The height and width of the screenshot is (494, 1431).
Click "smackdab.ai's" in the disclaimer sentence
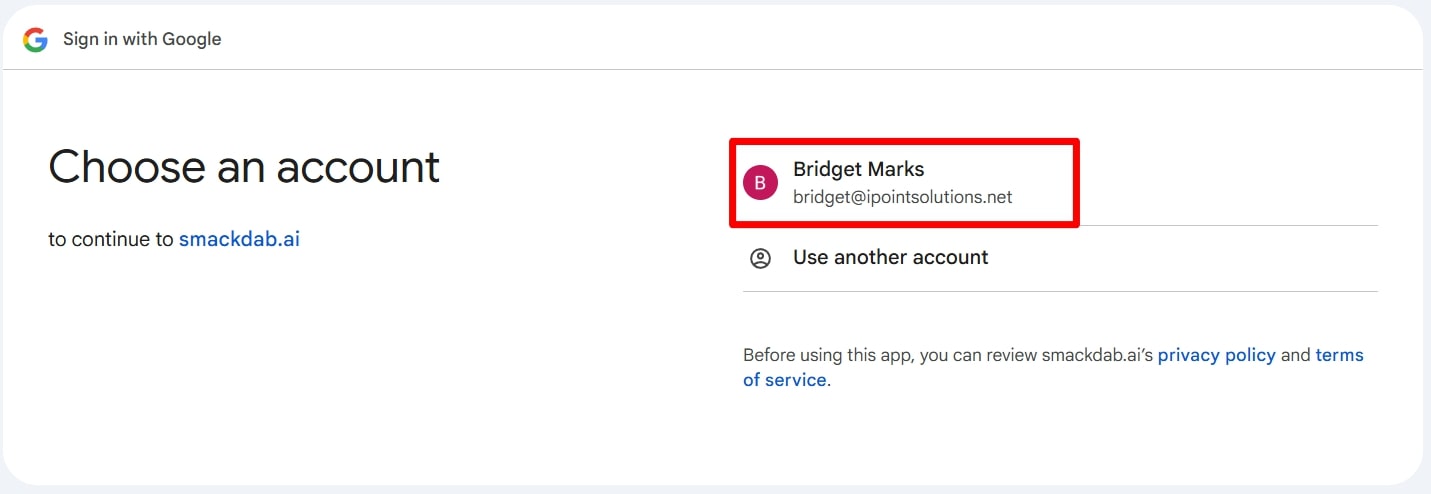point(1097,355)
